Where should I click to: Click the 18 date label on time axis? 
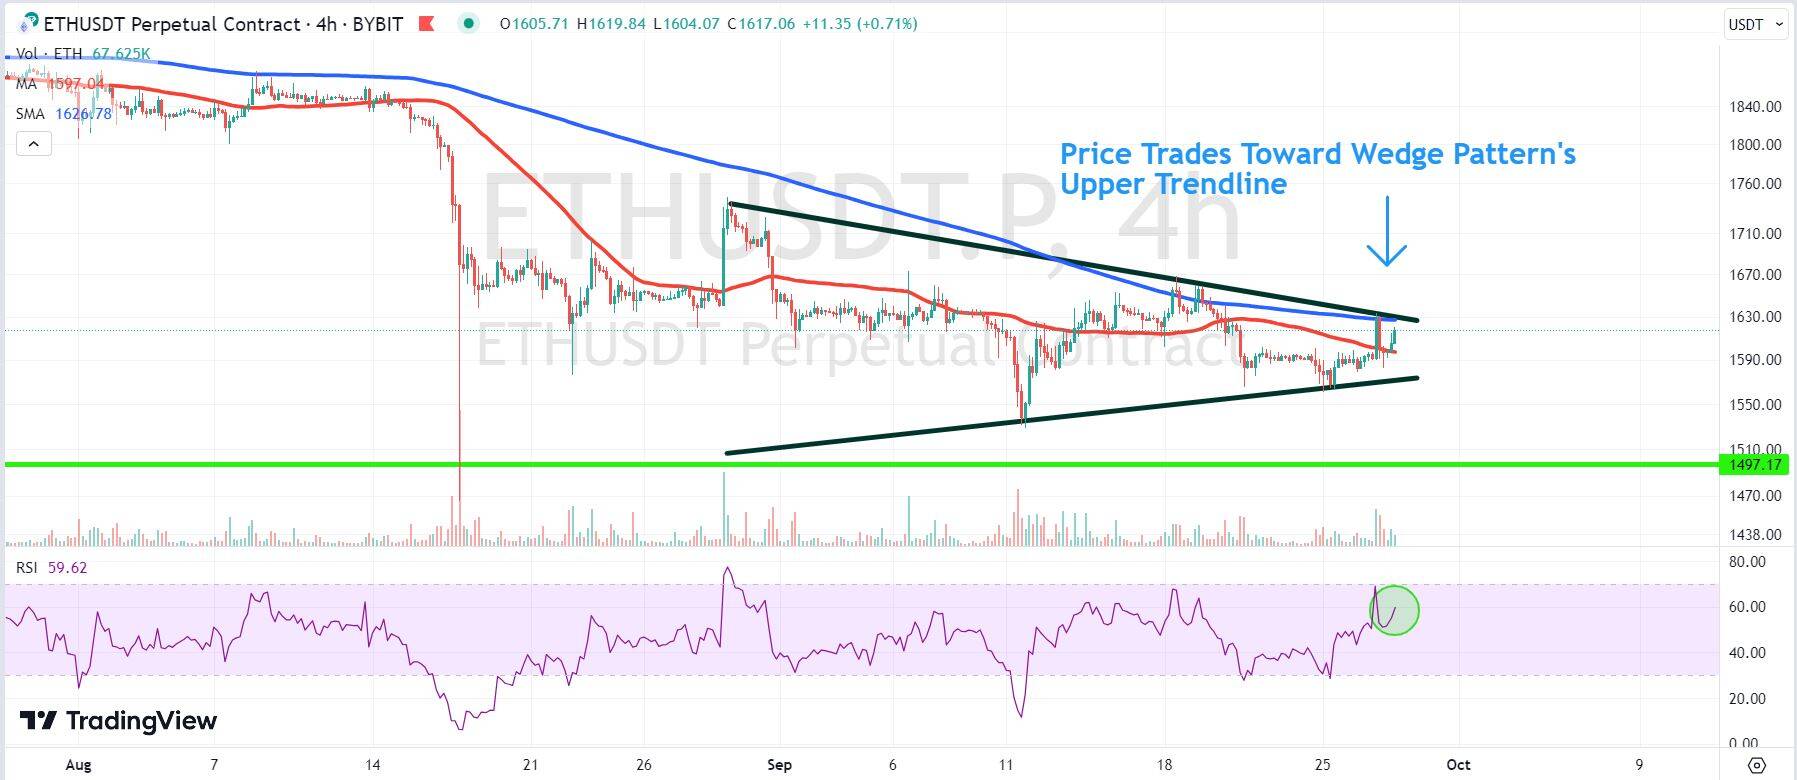(x=1164, y=765)
